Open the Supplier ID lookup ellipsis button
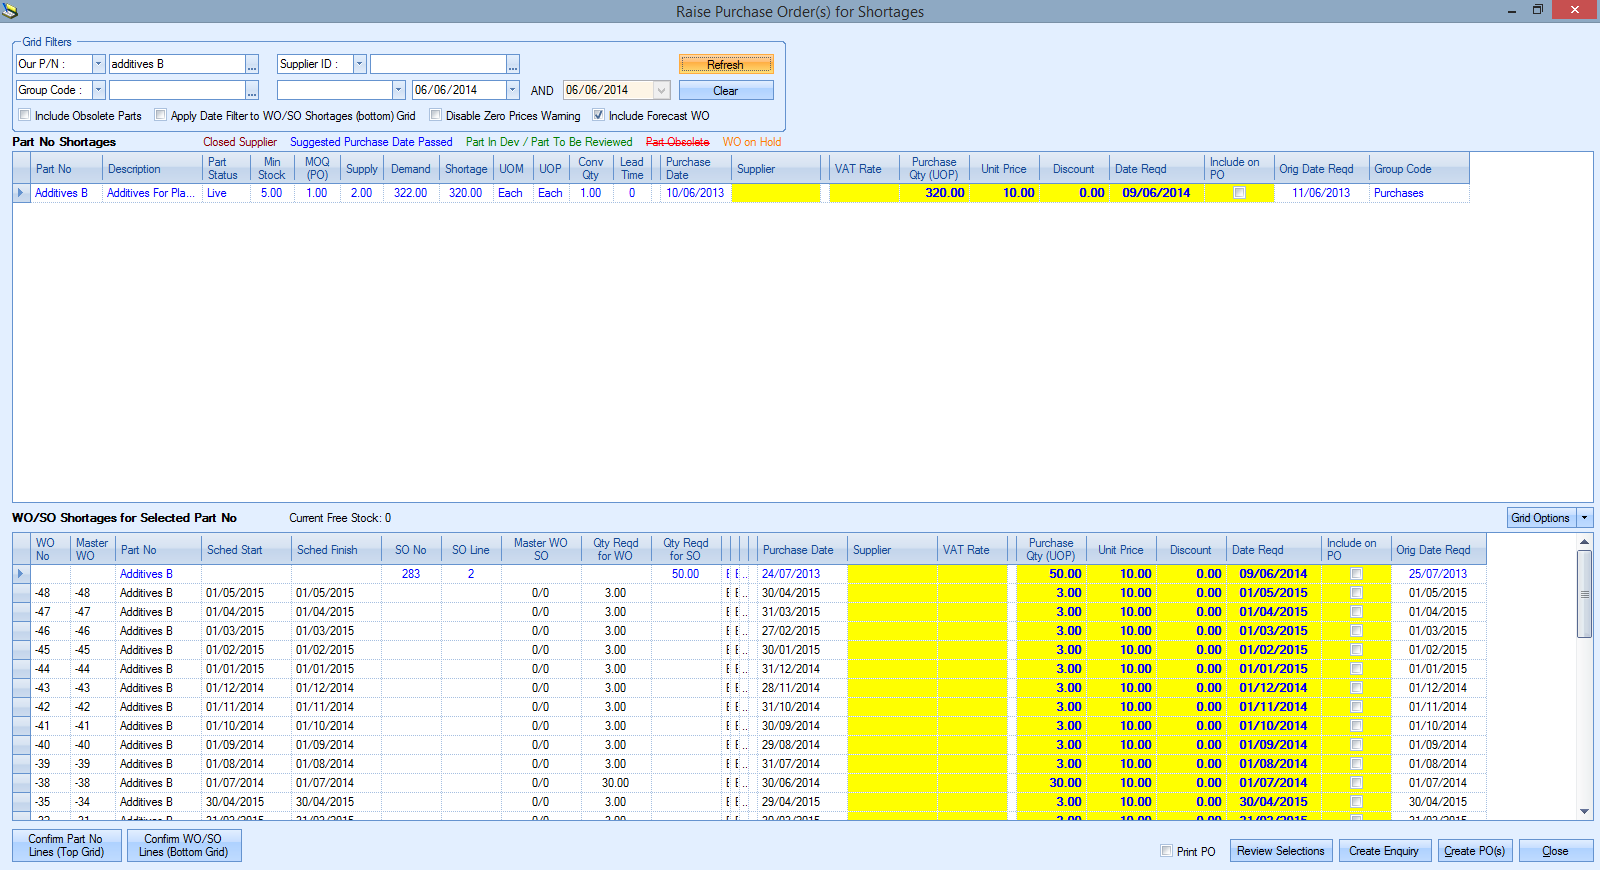1600x870 pixels. pyautogui.click(x=513, y=65)
